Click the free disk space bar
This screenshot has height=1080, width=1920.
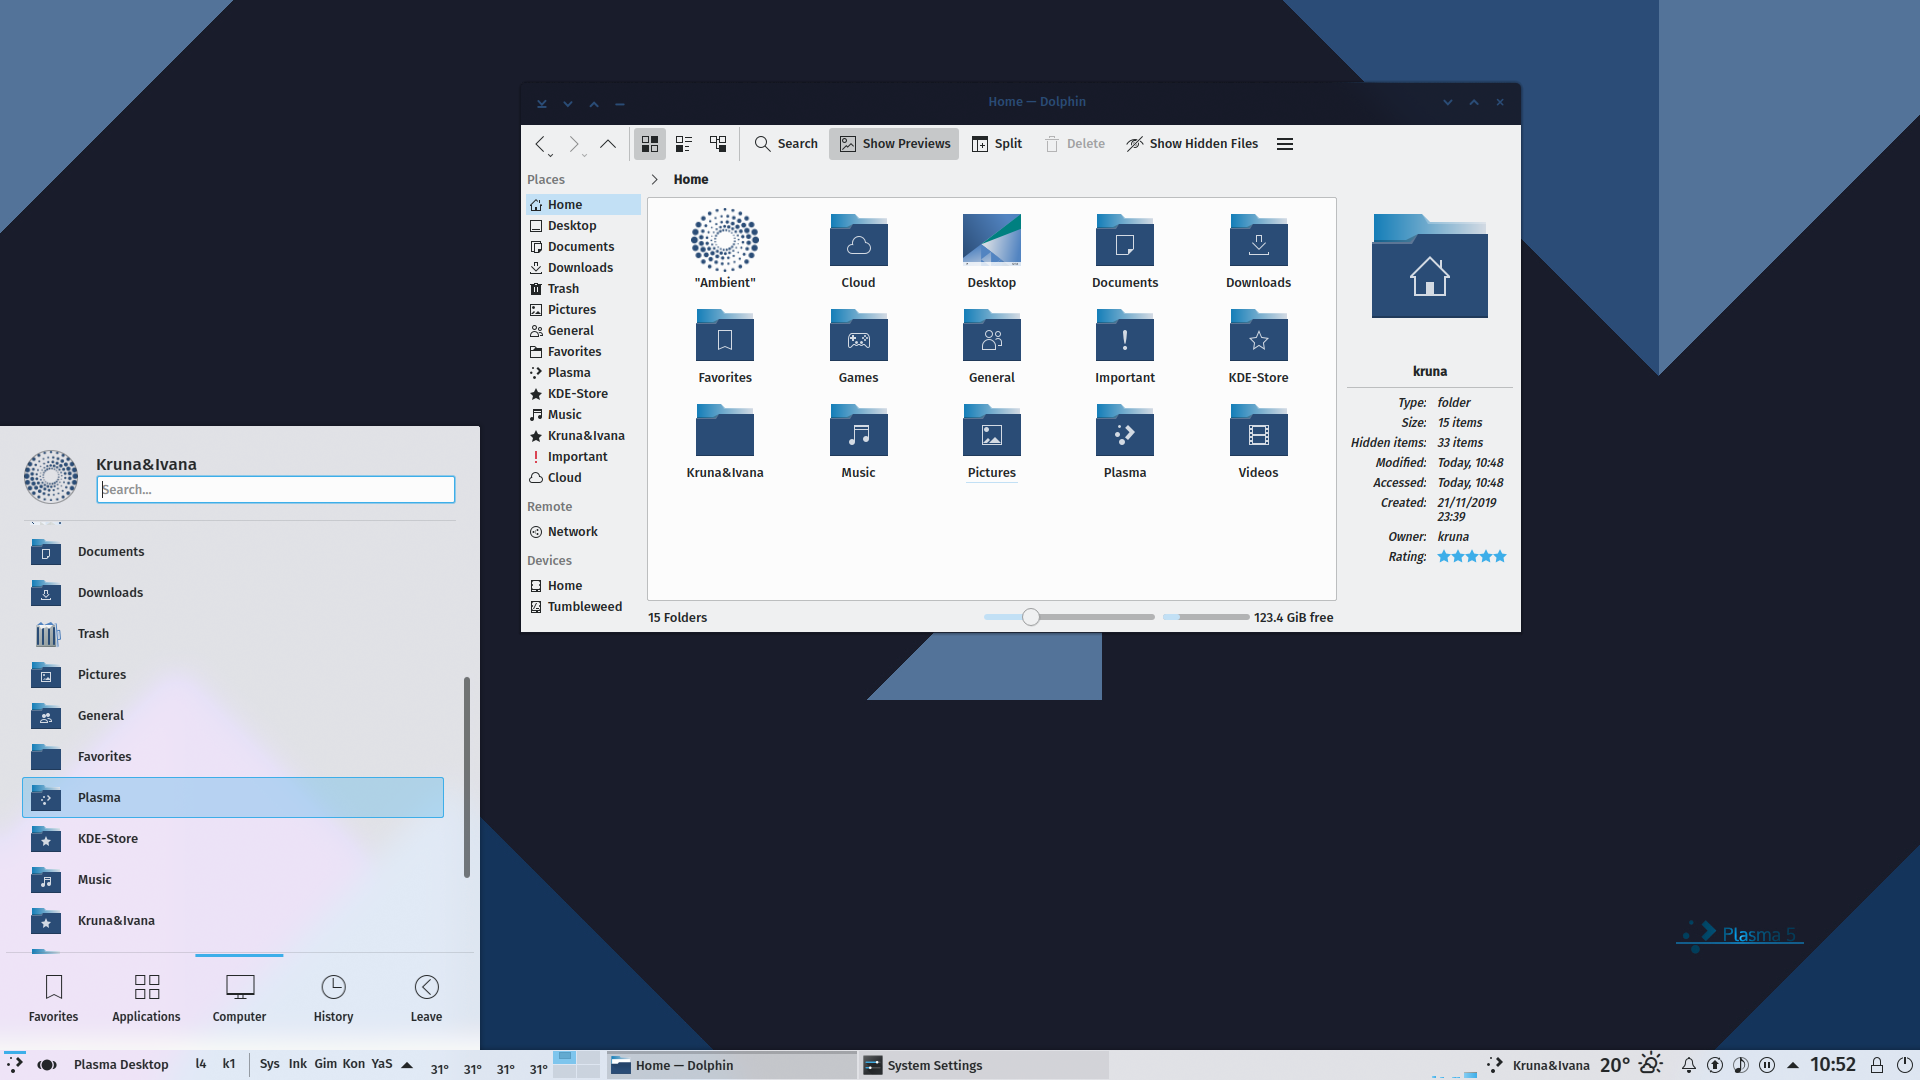coord(1205,617)
